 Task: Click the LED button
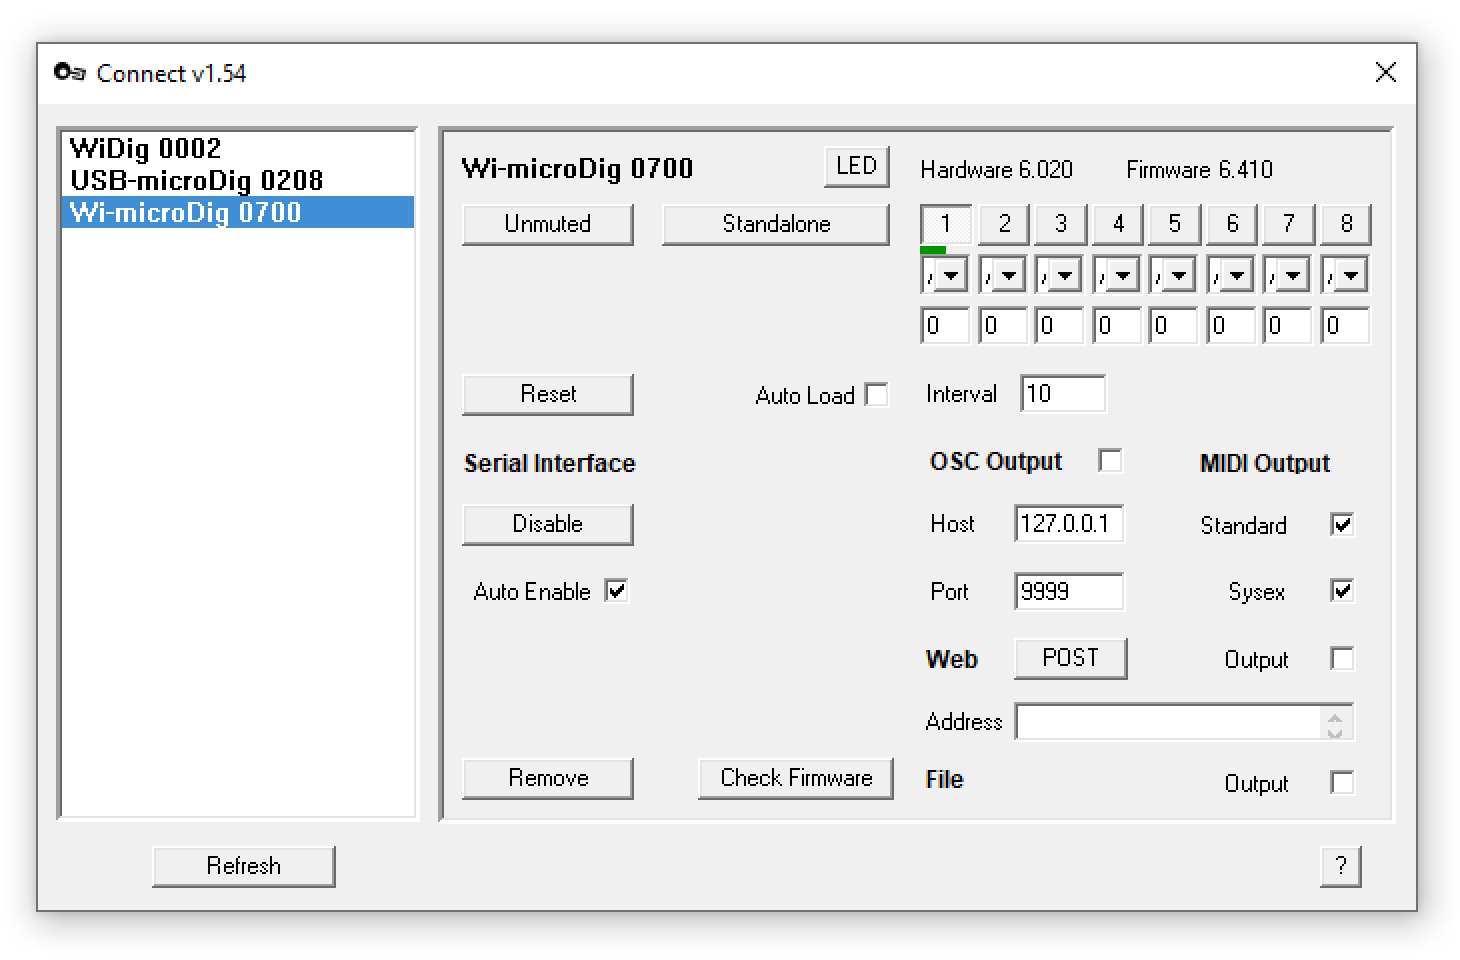(x=856, y=166)
